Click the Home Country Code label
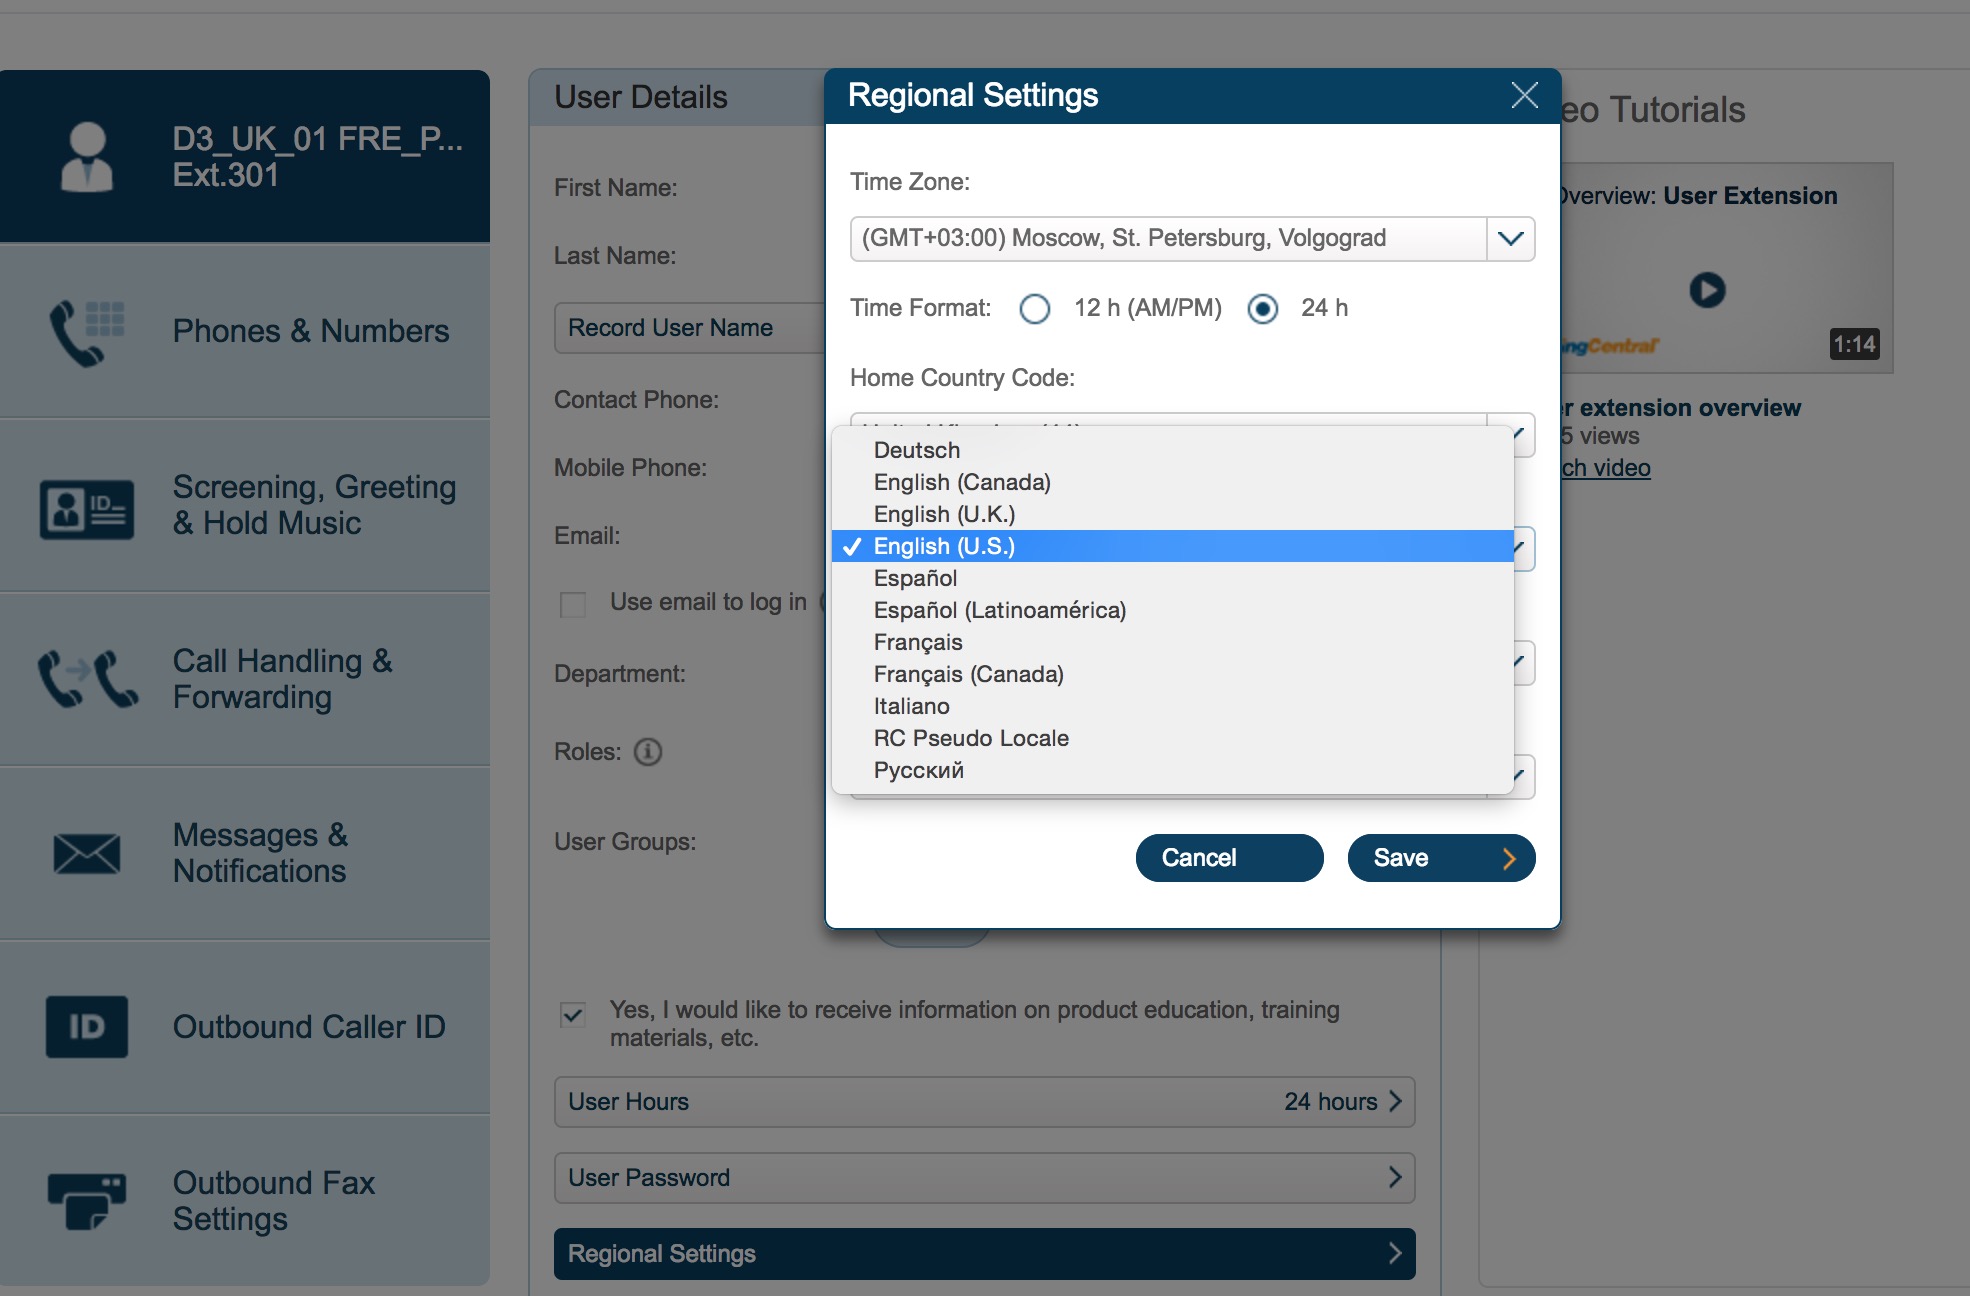Image resolution: width=1970 pixels, height=1296 pixels. click(962, 378)
